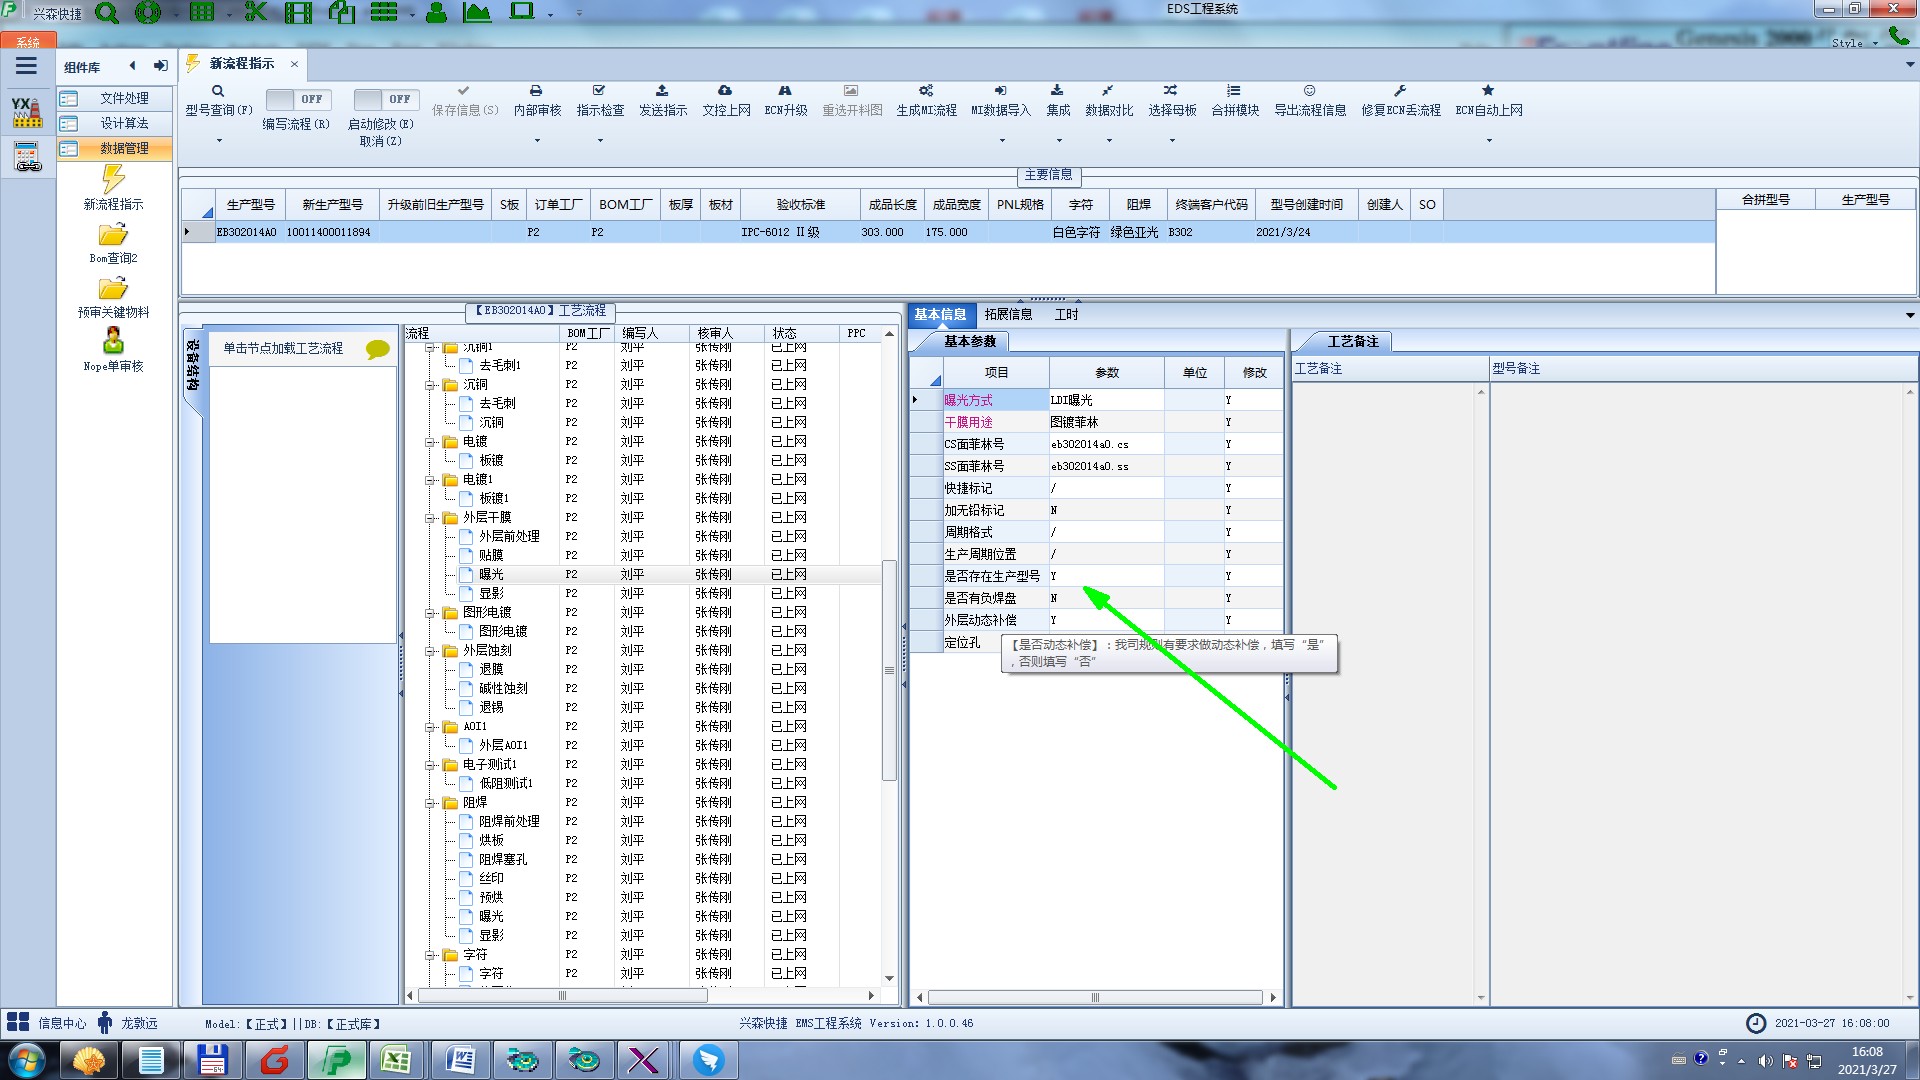This screenshot has height=1080, width=1920.
Task: Click 发送指示 upload toolbar button
Action: coord(663,101)
